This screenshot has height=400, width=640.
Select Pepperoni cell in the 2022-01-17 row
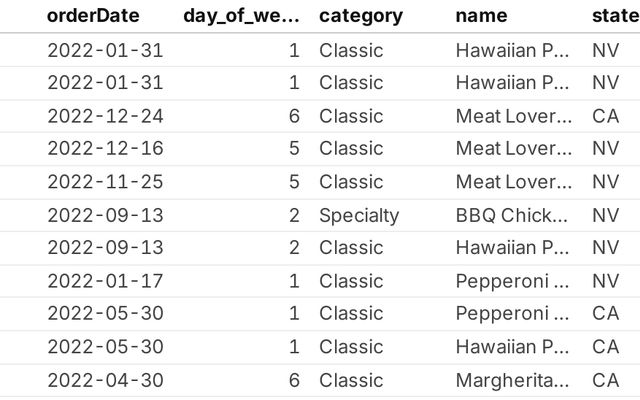click(512, 281)
